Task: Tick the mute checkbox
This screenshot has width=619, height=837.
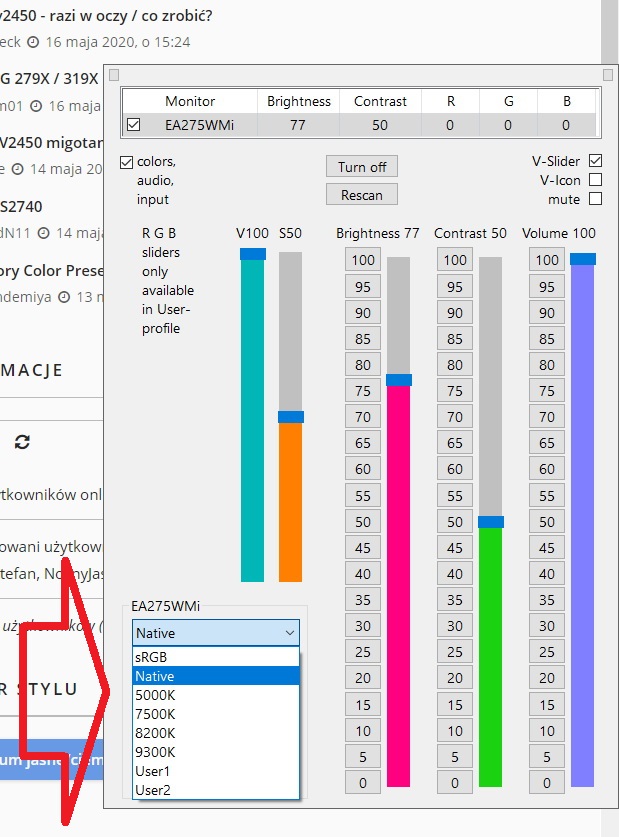Action: pos(596,199)
